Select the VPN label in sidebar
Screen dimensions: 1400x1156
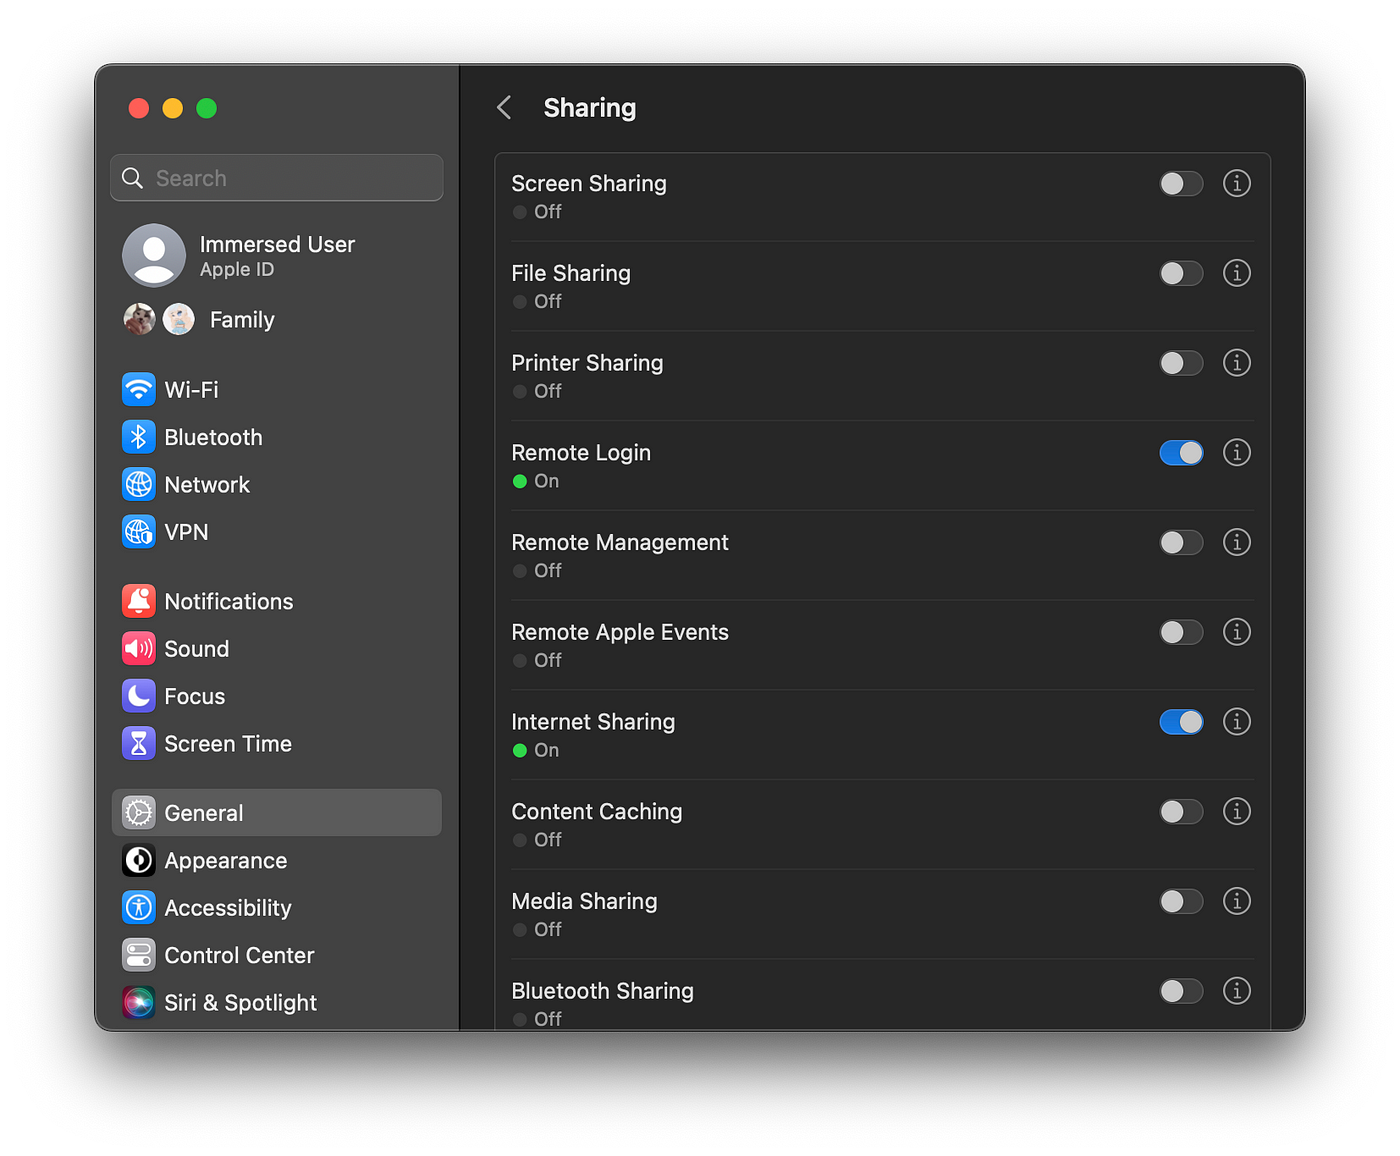(186, 532)
